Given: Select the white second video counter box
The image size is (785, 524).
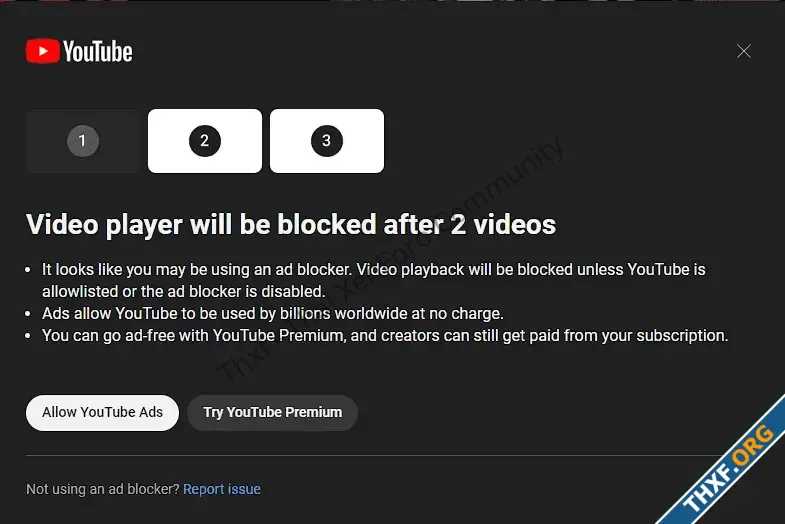Looking at the screenshot, I should tap(205, 141).
